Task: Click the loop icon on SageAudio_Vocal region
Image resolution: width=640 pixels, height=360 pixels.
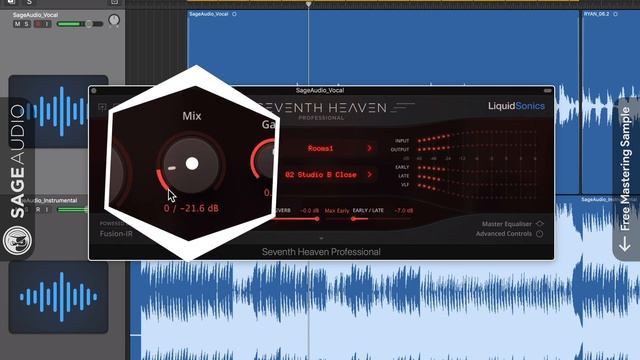Action: (234, 14)
